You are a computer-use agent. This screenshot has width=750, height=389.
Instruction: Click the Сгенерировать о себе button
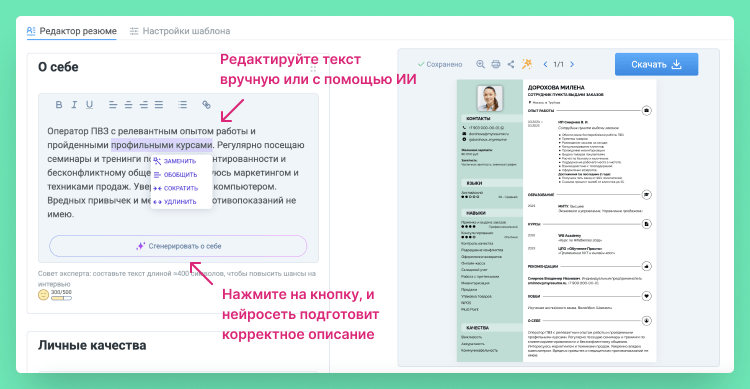tap(178, 246)
